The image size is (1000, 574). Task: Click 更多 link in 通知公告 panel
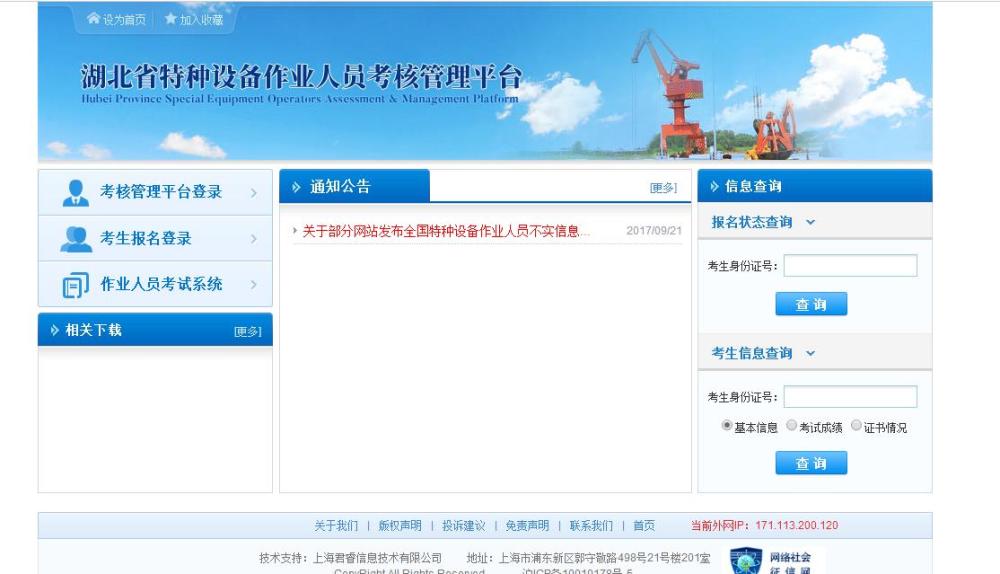(663, 188)
